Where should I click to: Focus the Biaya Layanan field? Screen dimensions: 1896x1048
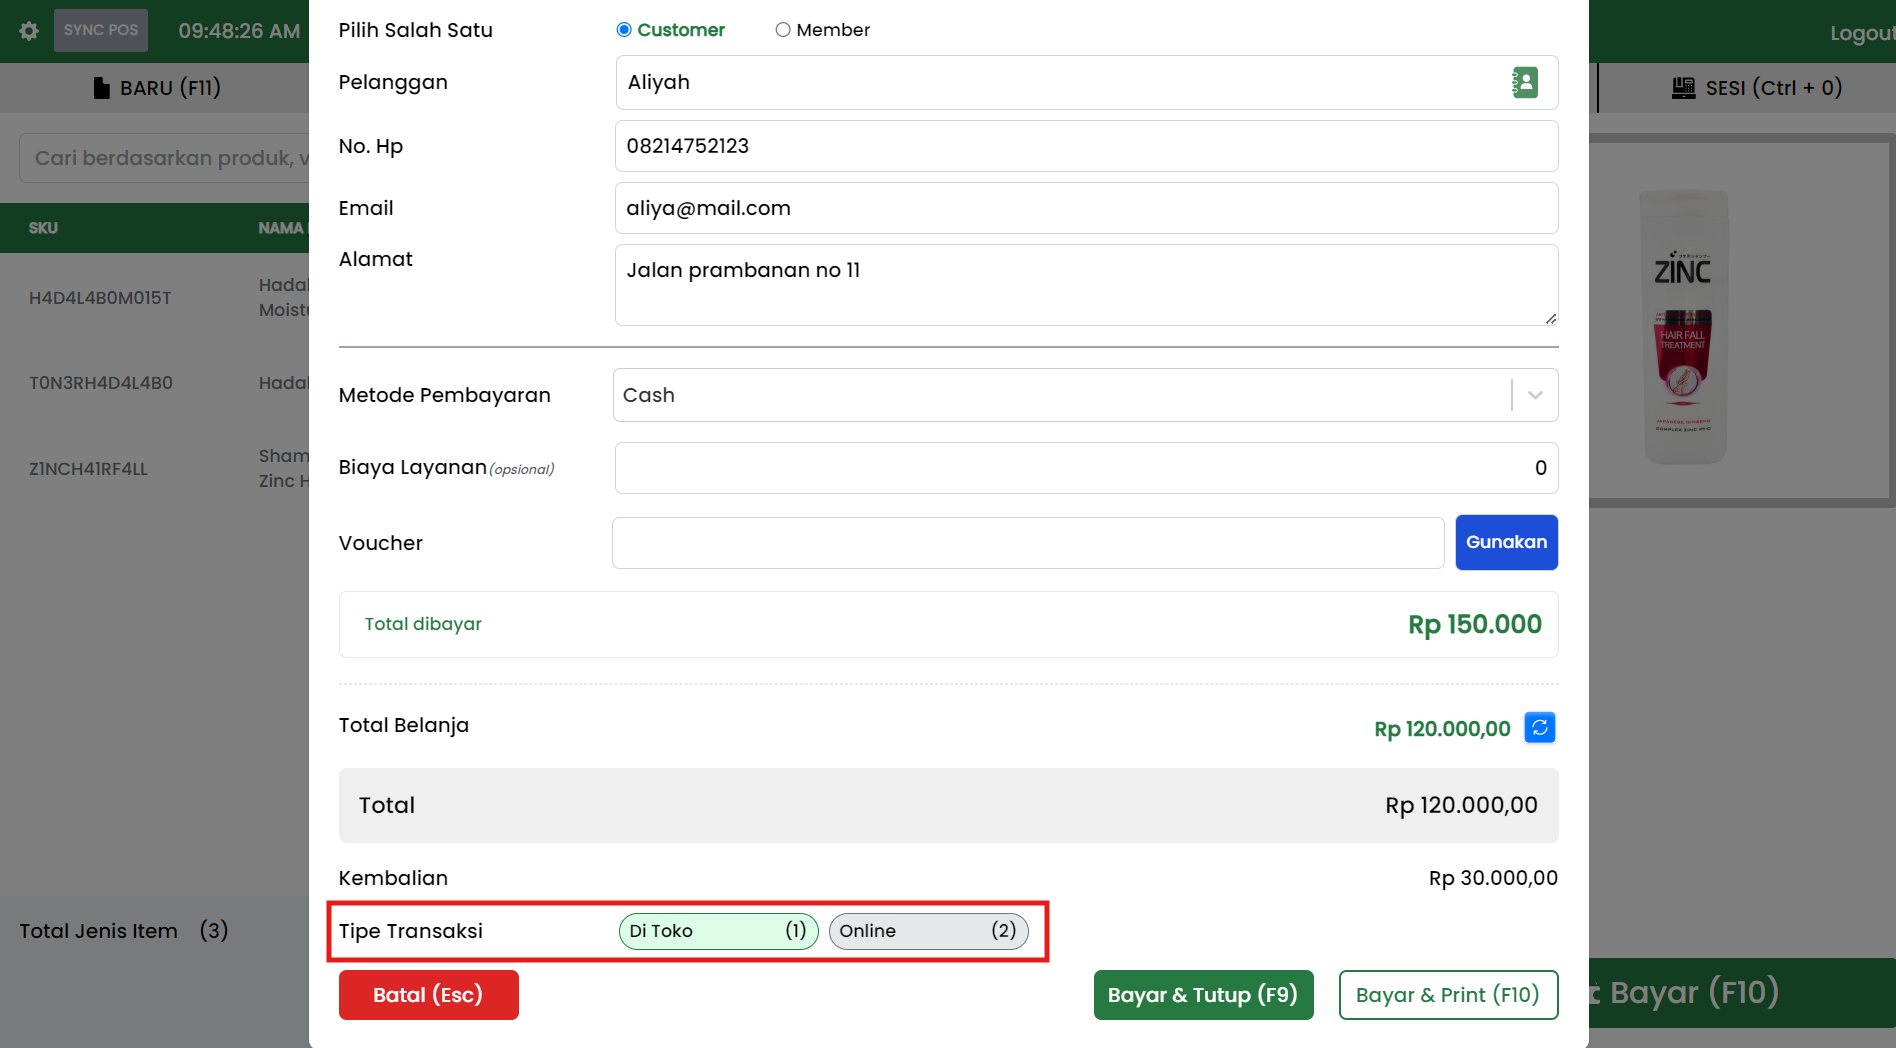(x=1085, y=468)
